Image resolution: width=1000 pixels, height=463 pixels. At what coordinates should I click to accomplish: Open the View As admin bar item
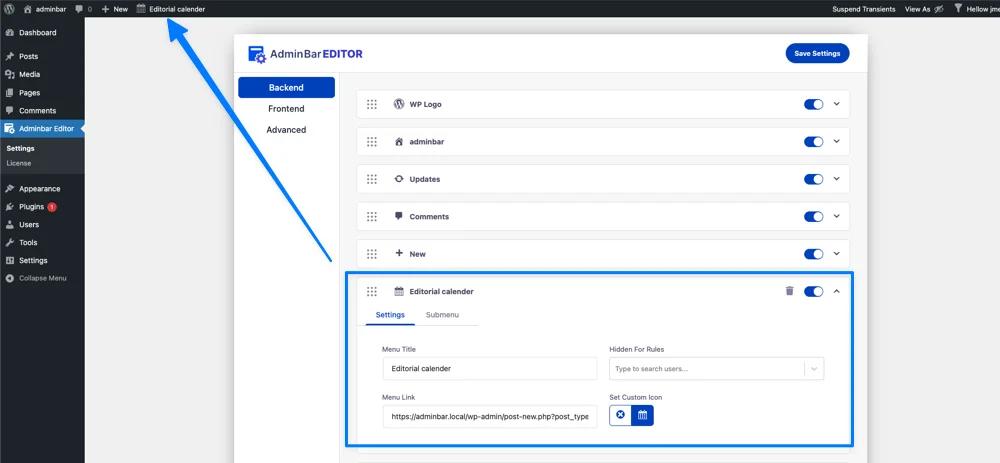(923, 9)
